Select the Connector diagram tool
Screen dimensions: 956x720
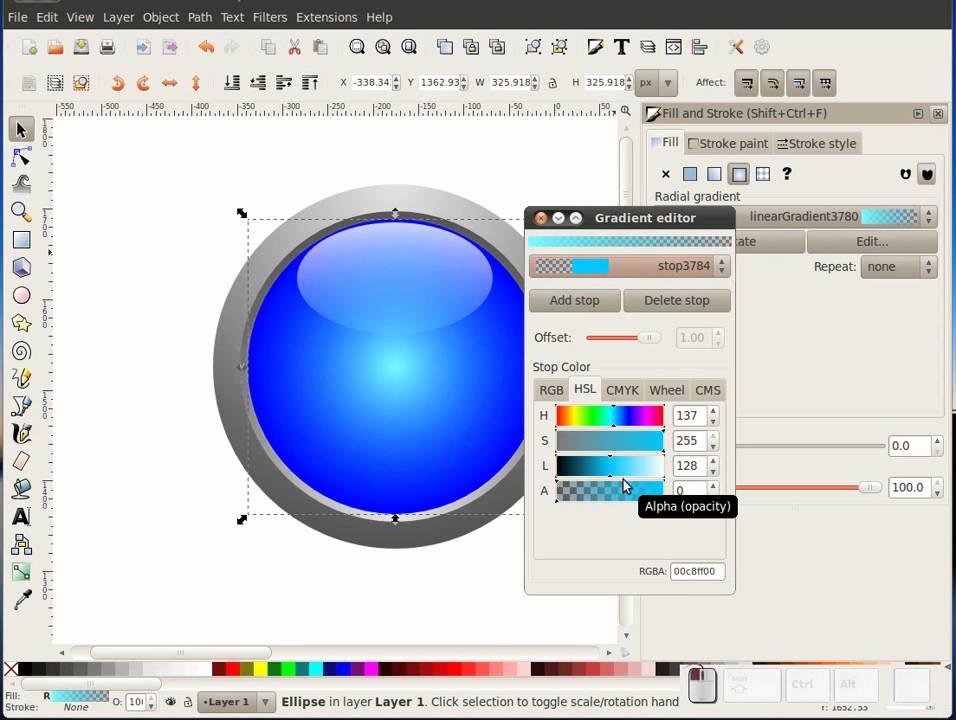tap(21, 544)
